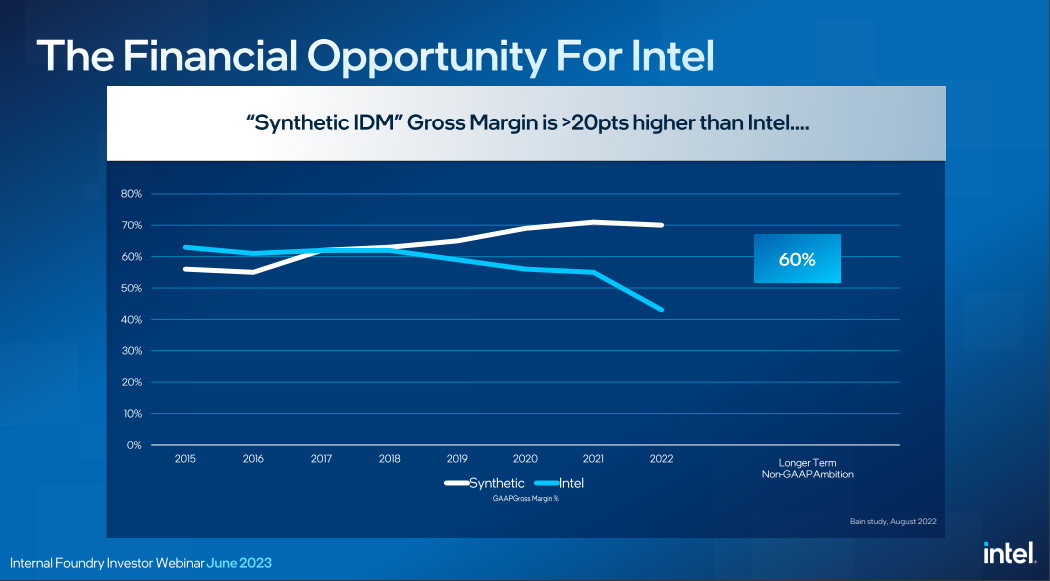The height and width of the screenshot is (581, 1050).
Task: Click the blue Intel line's 2022 endpoint
Action: [661, 310]
